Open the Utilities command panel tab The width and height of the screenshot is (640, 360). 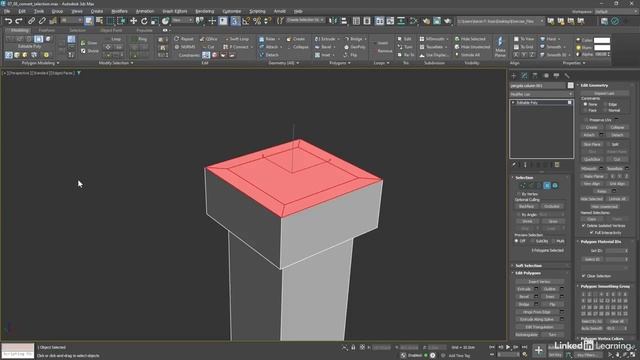coord(567,76)
